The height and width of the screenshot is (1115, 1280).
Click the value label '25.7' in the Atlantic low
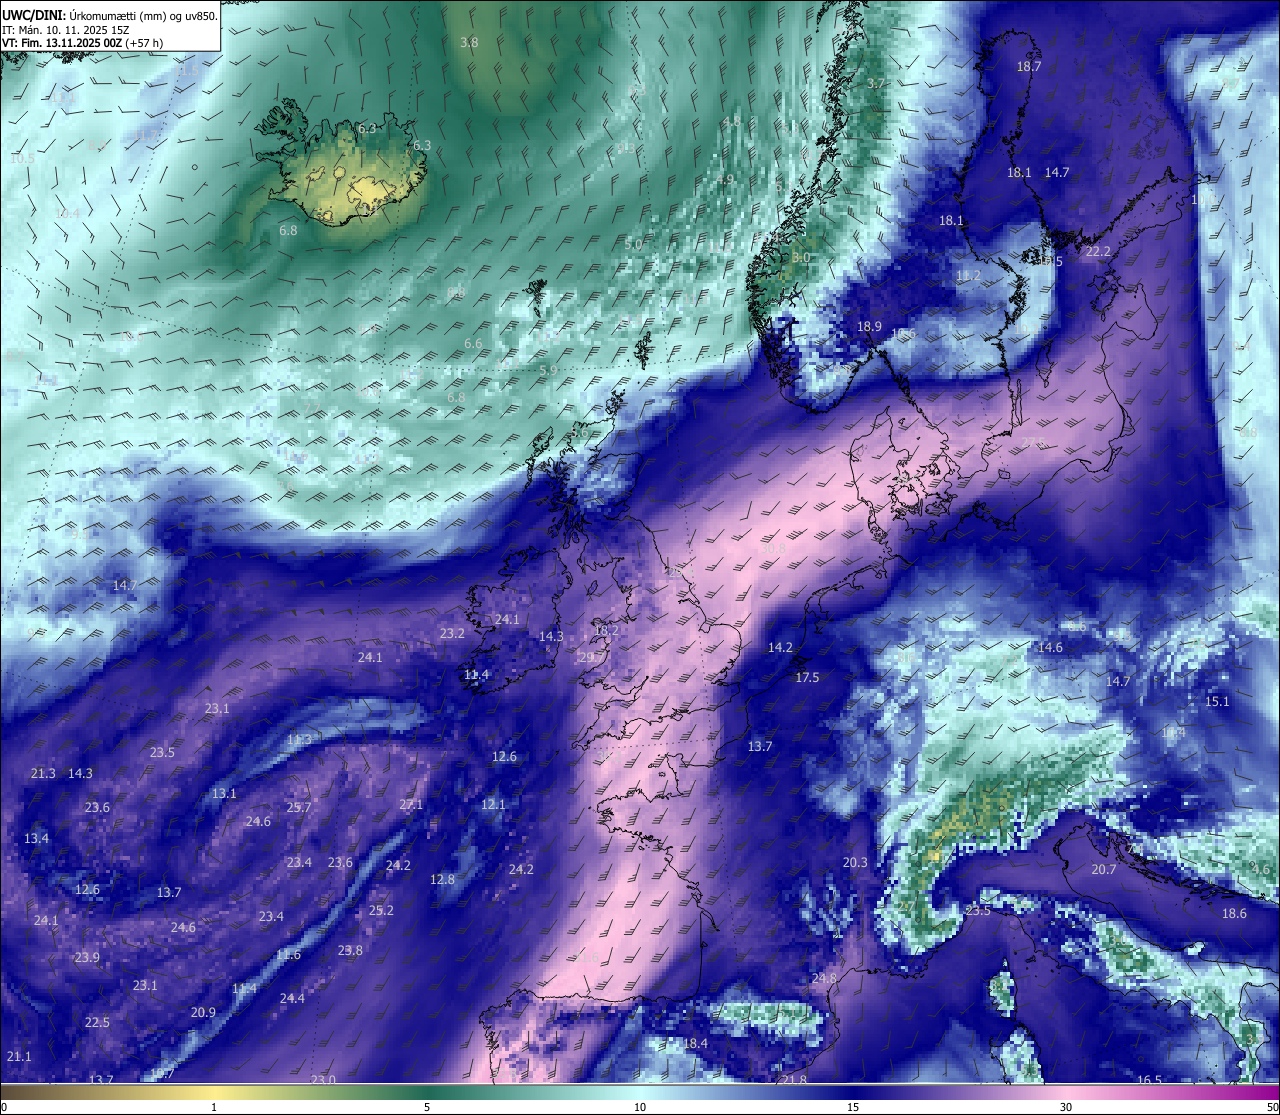pyautogui.click(x=299, y=808)
